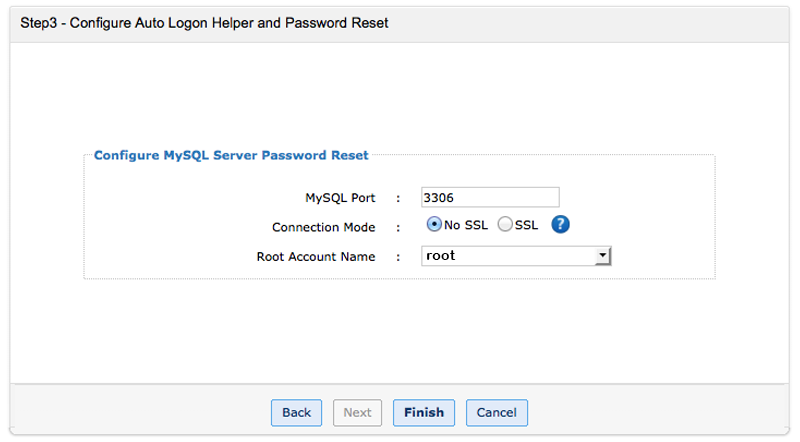Click the "No SSL" option label text
This screenshot has width=800, height=442.
[466, 225]
